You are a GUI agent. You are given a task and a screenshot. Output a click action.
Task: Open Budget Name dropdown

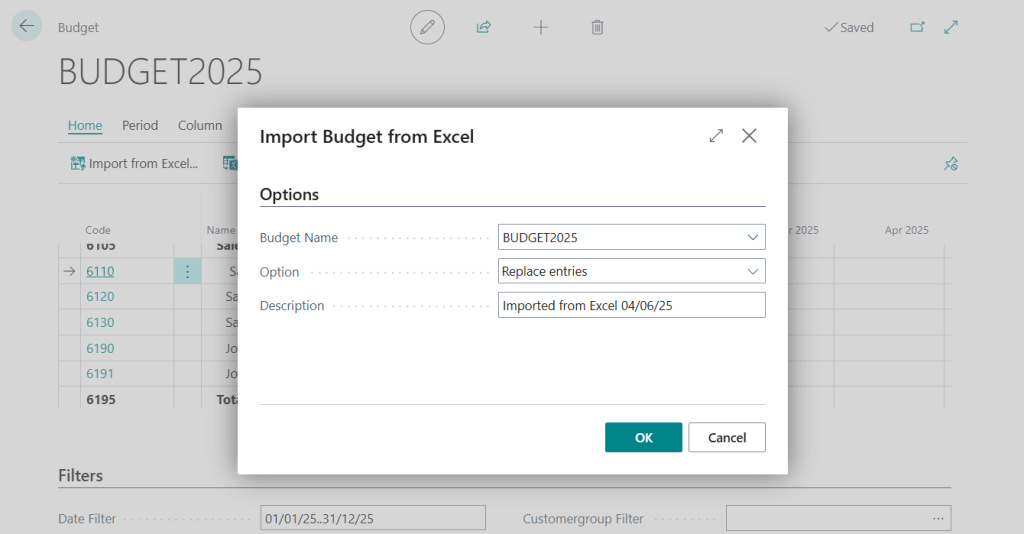click(x=753, y=237)
